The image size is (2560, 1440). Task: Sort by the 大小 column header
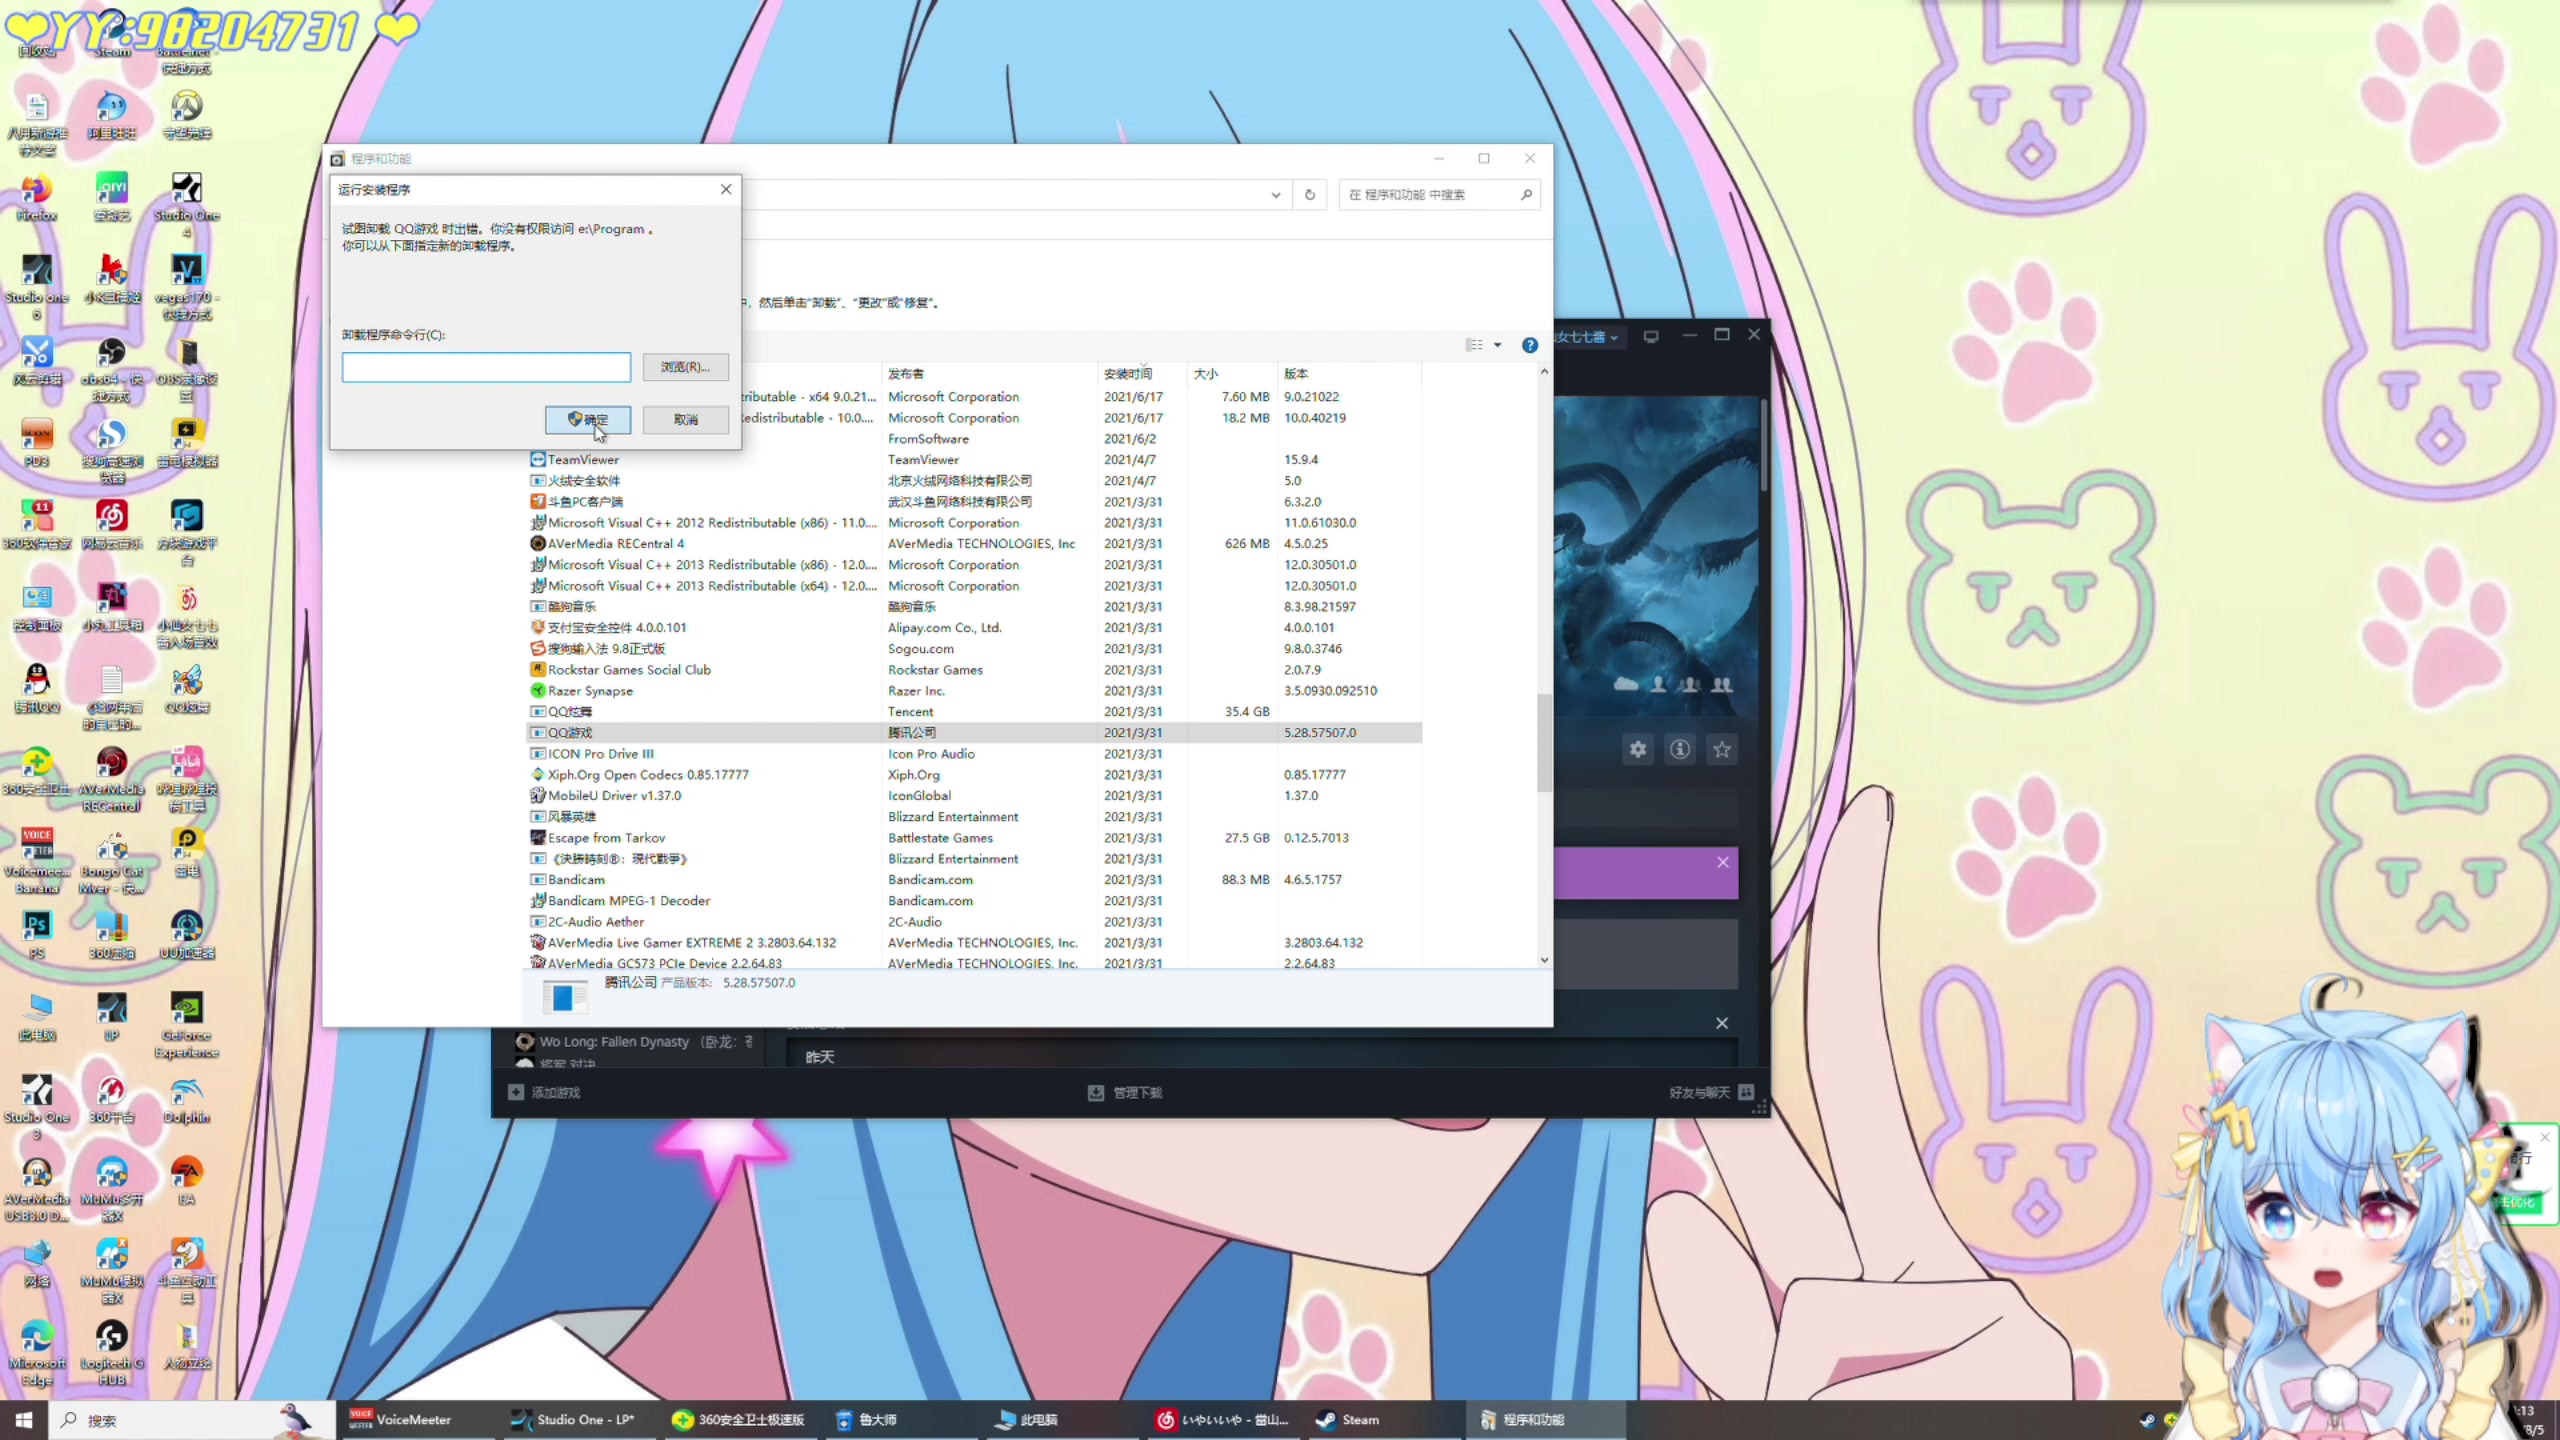[x=1231, y=373]
